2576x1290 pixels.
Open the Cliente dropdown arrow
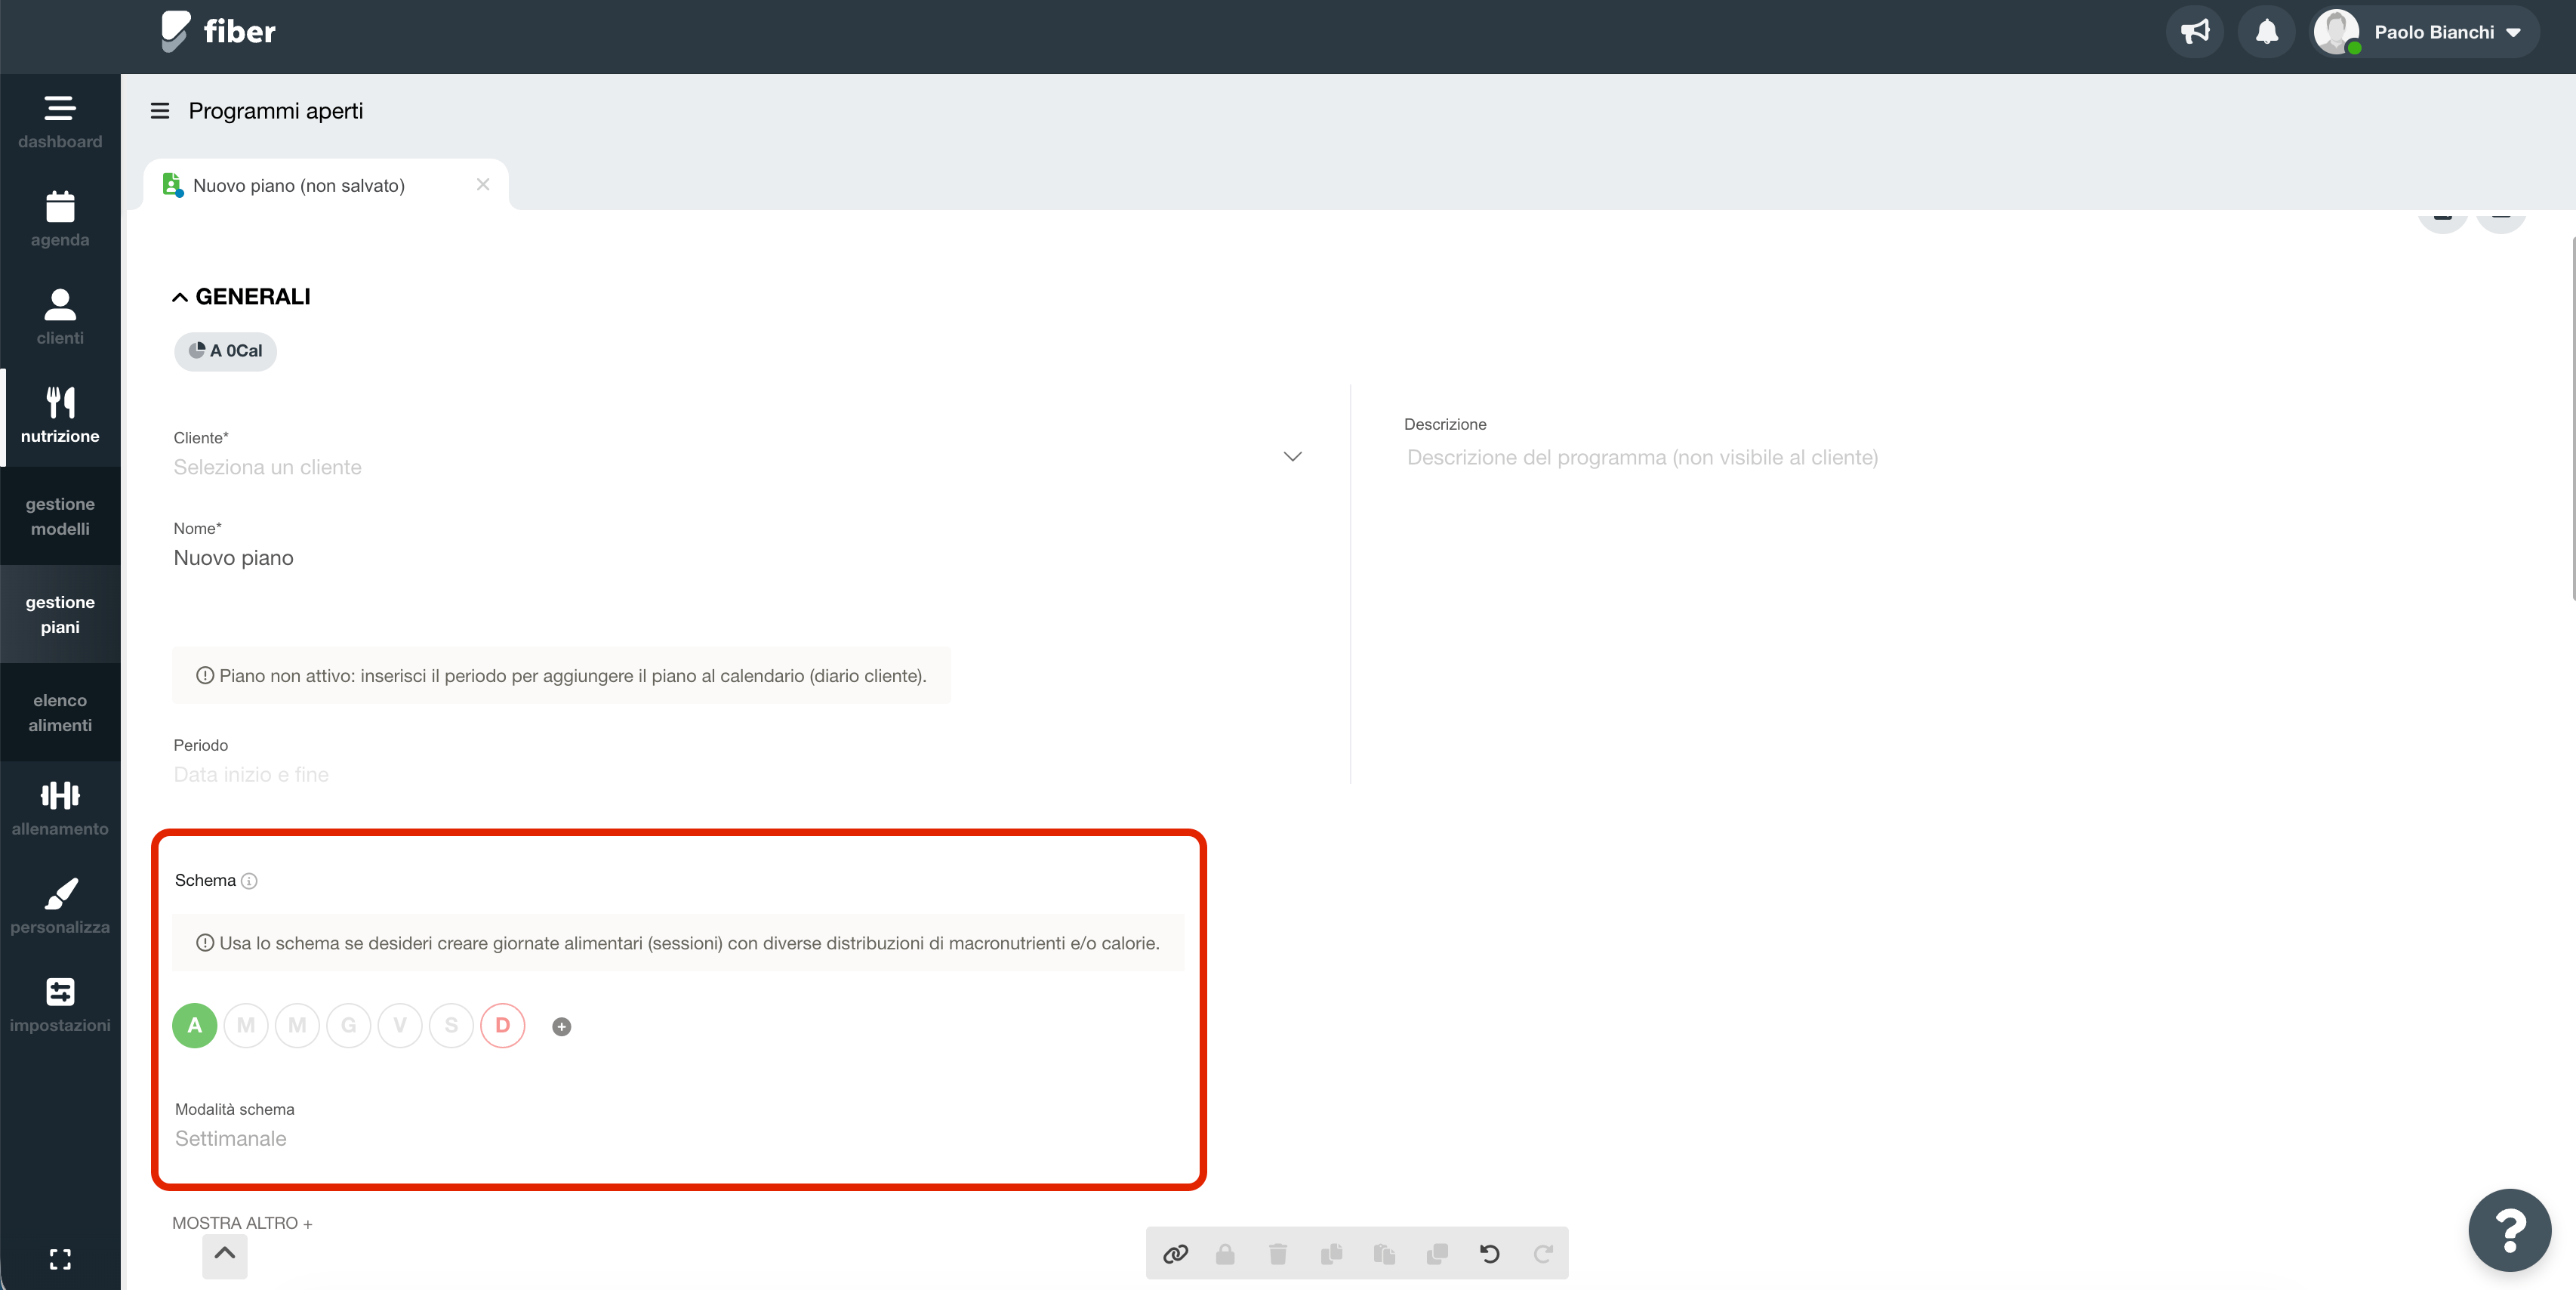coord(1292,457)
